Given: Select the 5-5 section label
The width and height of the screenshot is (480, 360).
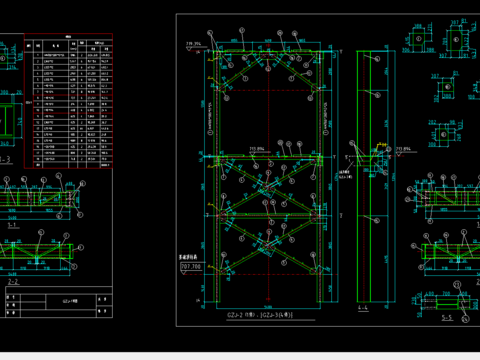Looking at the screenshot, I should 447,318.
